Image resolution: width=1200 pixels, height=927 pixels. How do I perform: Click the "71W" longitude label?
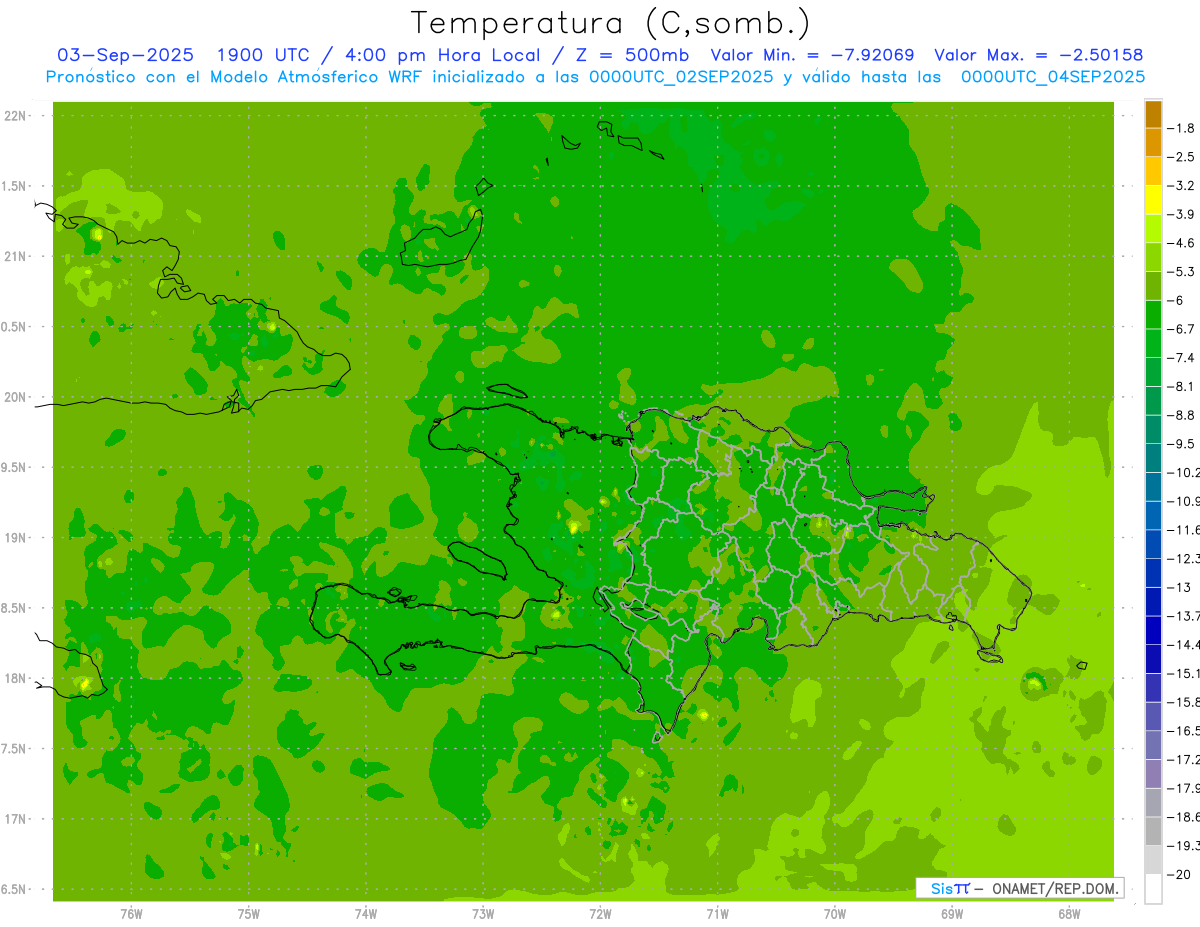coord(717,914)
